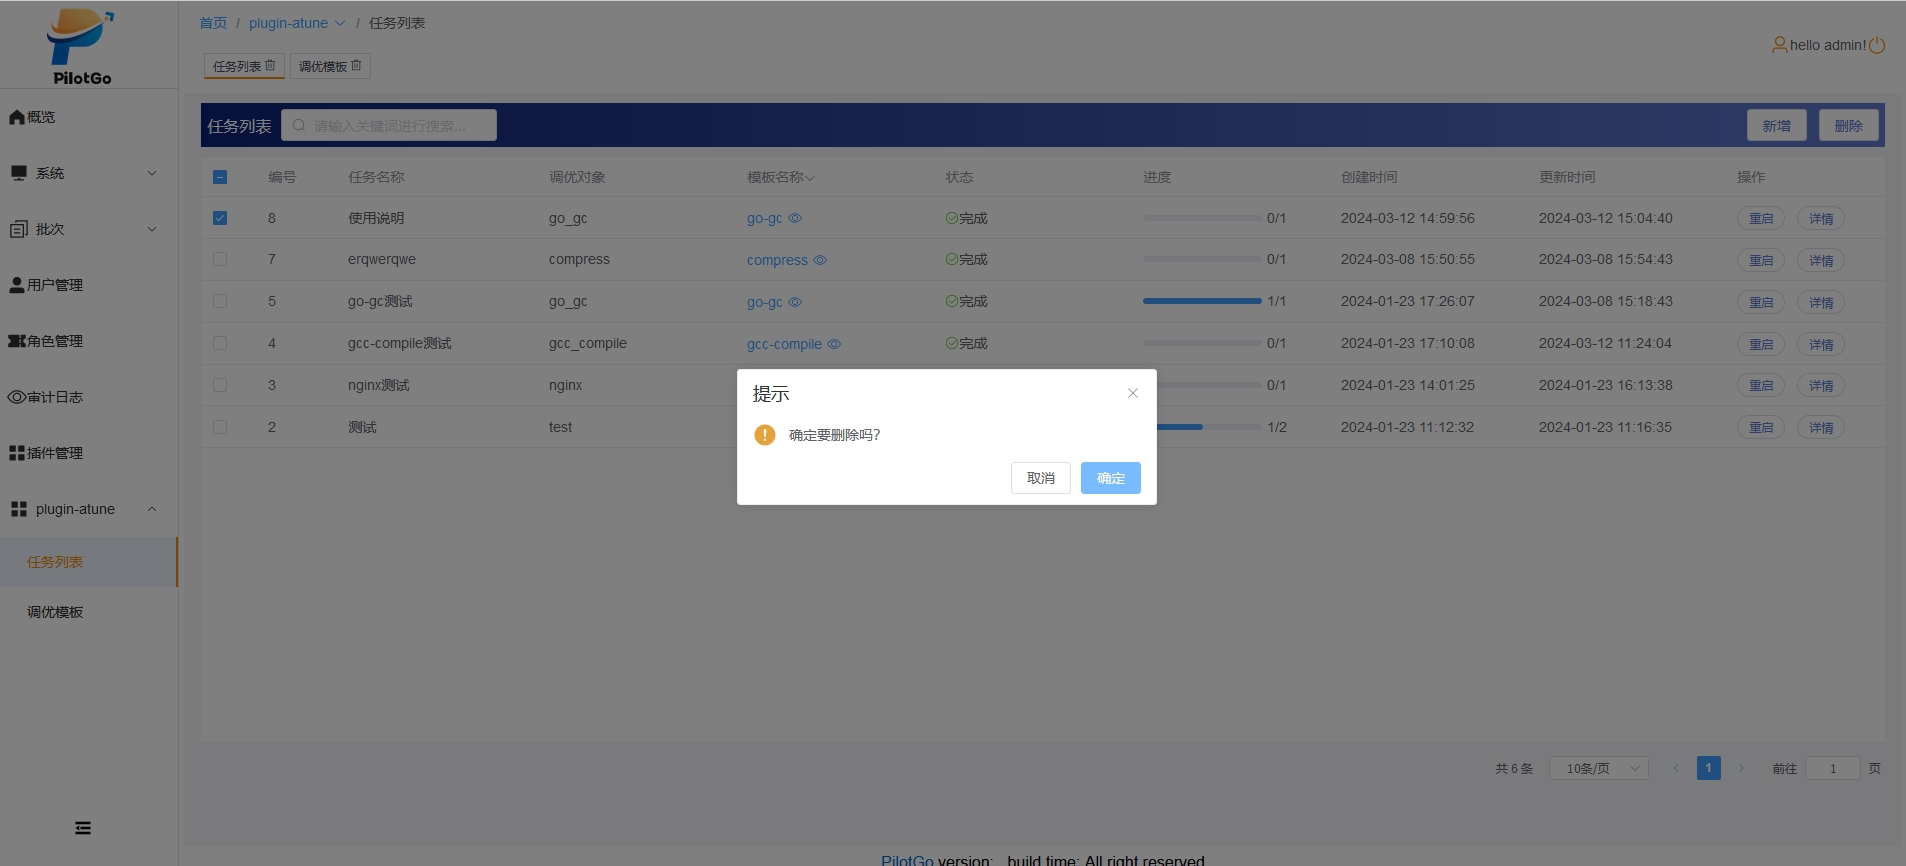Viewport: 1906px width, 866px height.
Task: Open 调优模板 in the sidebar
Action: coord(55,612)
